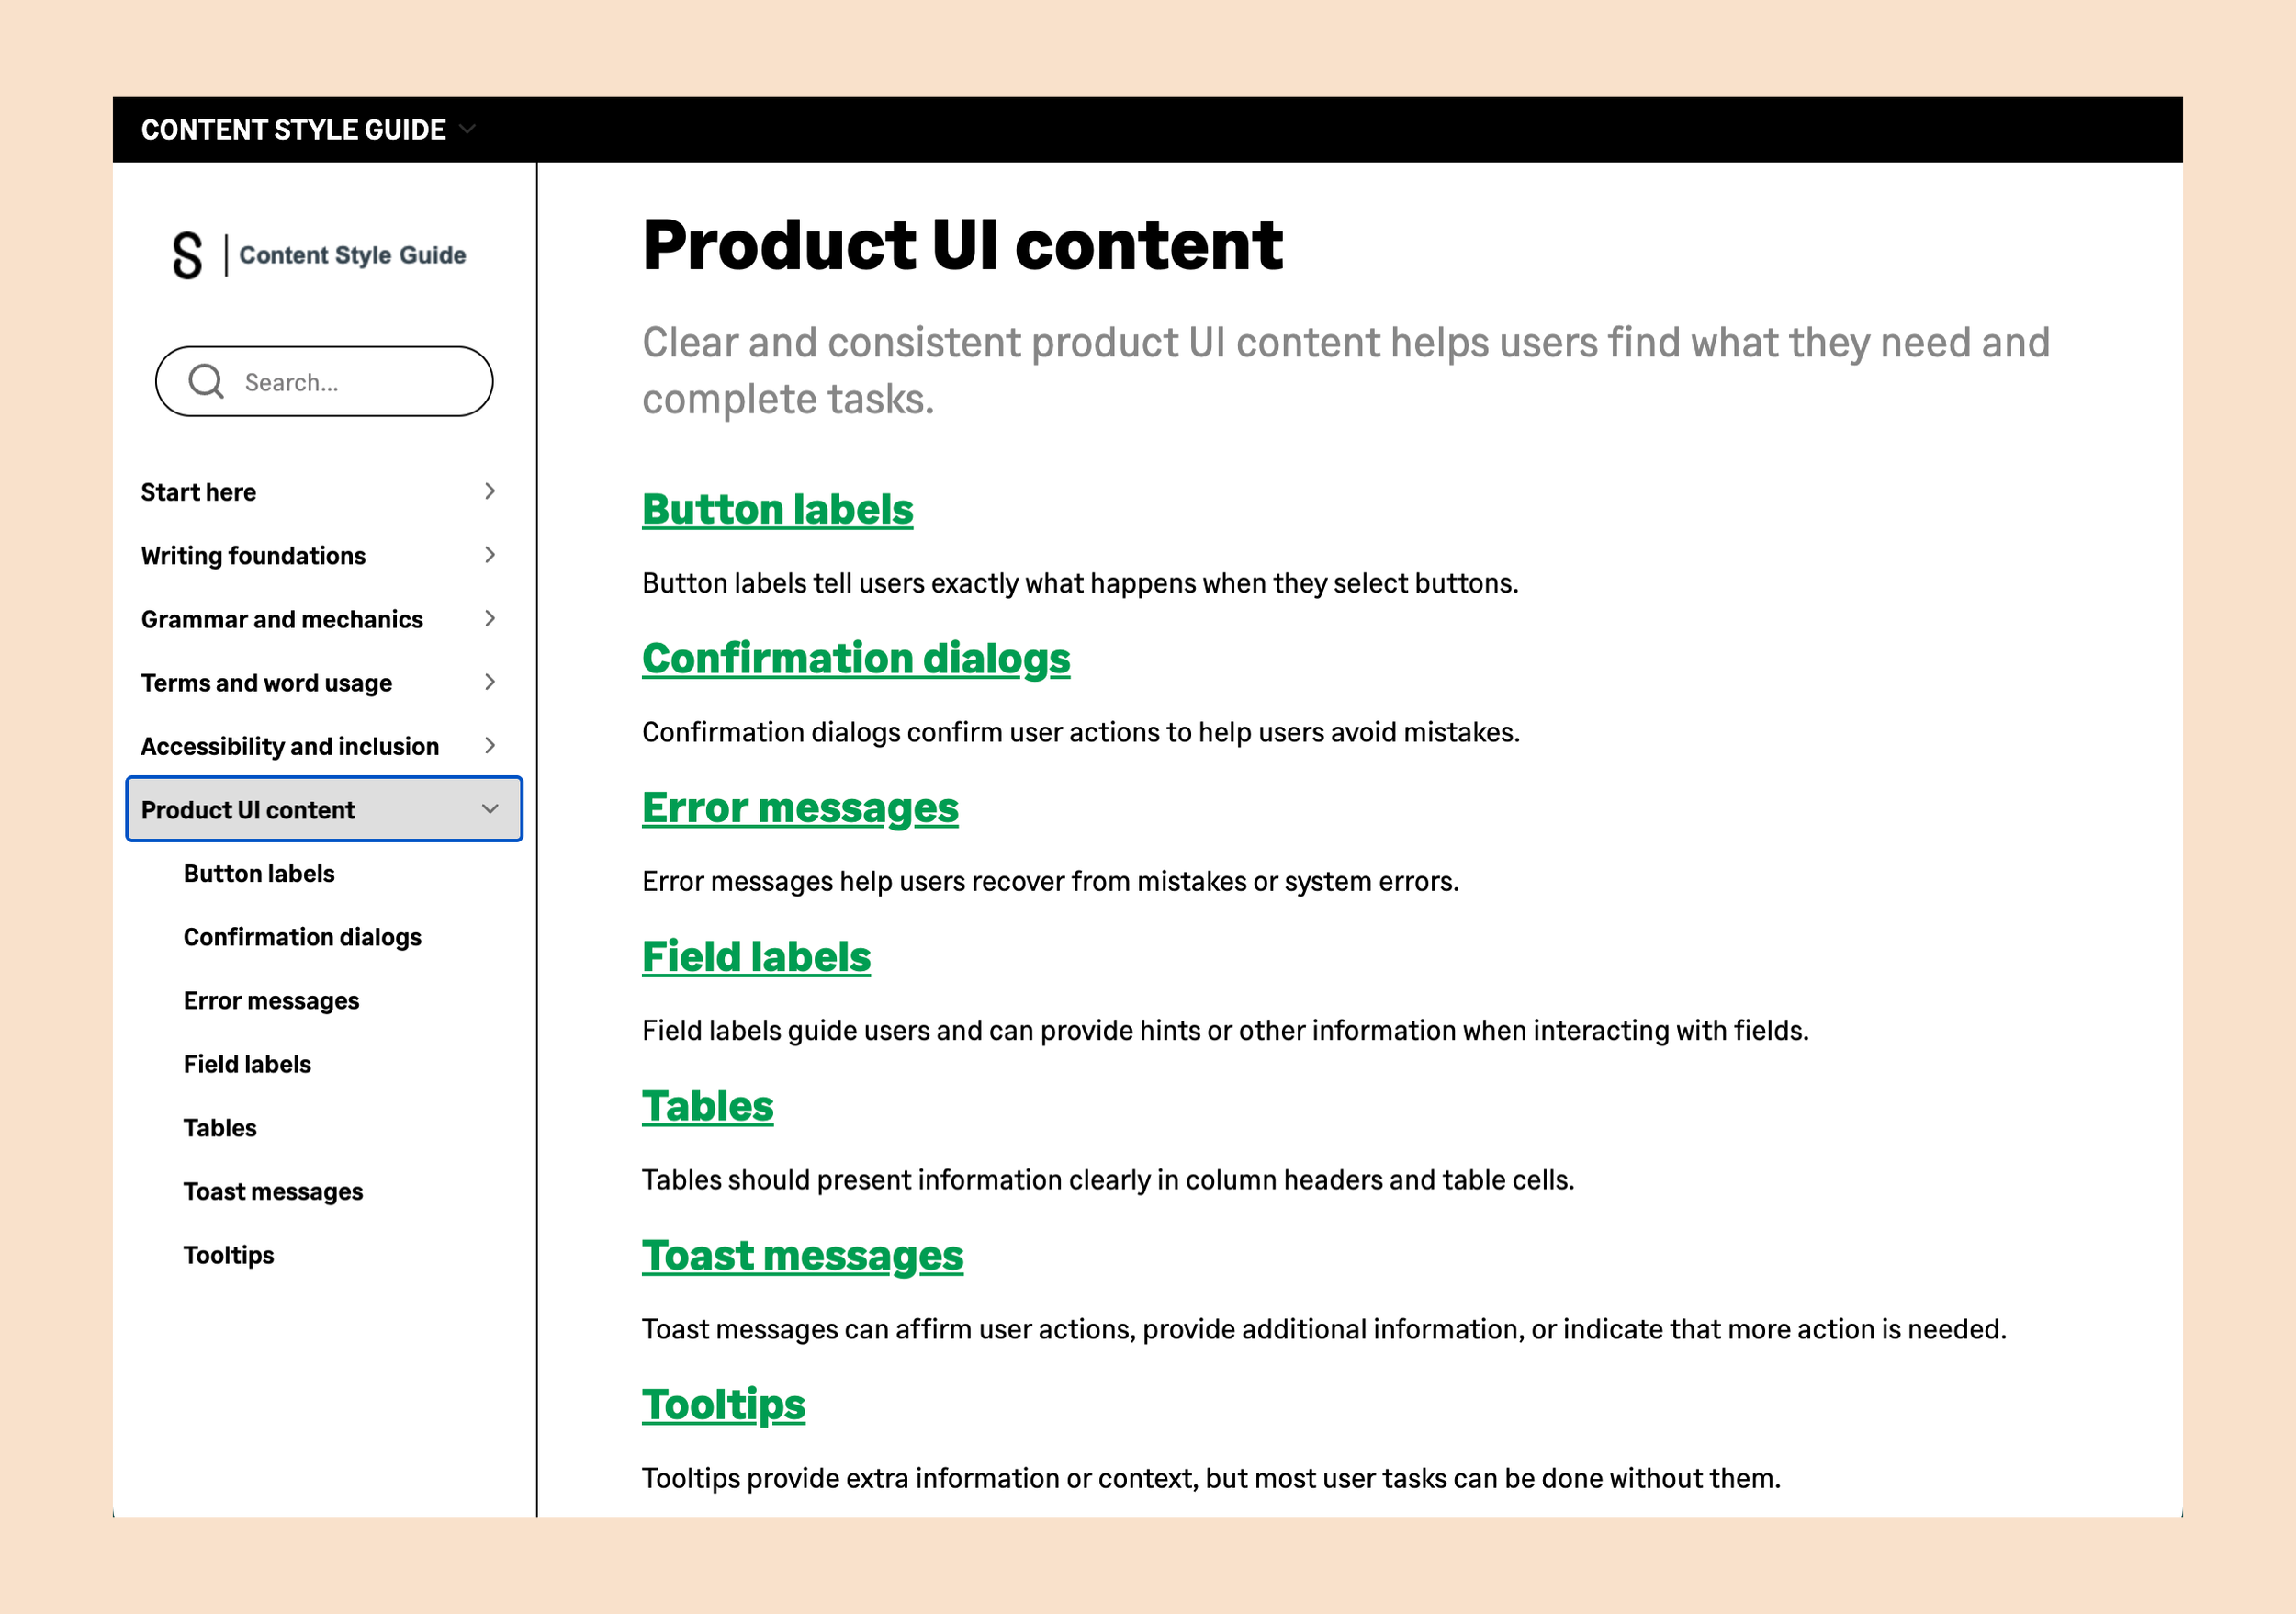Open the Field labels heading link
Viewport: 2296px width, 1614px height.
click(756, 957)
